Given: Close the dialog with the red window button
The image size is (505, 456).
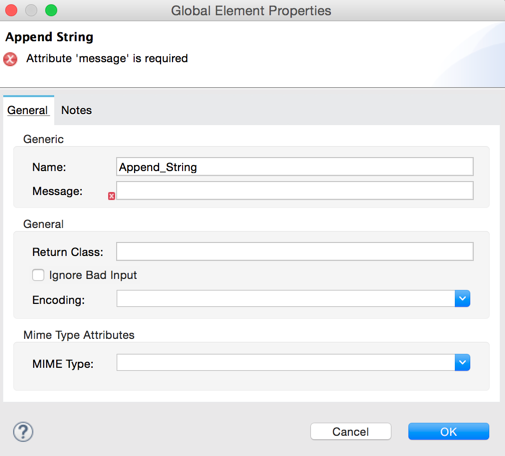Looking at the screenshot, I should tap(11, 10).
